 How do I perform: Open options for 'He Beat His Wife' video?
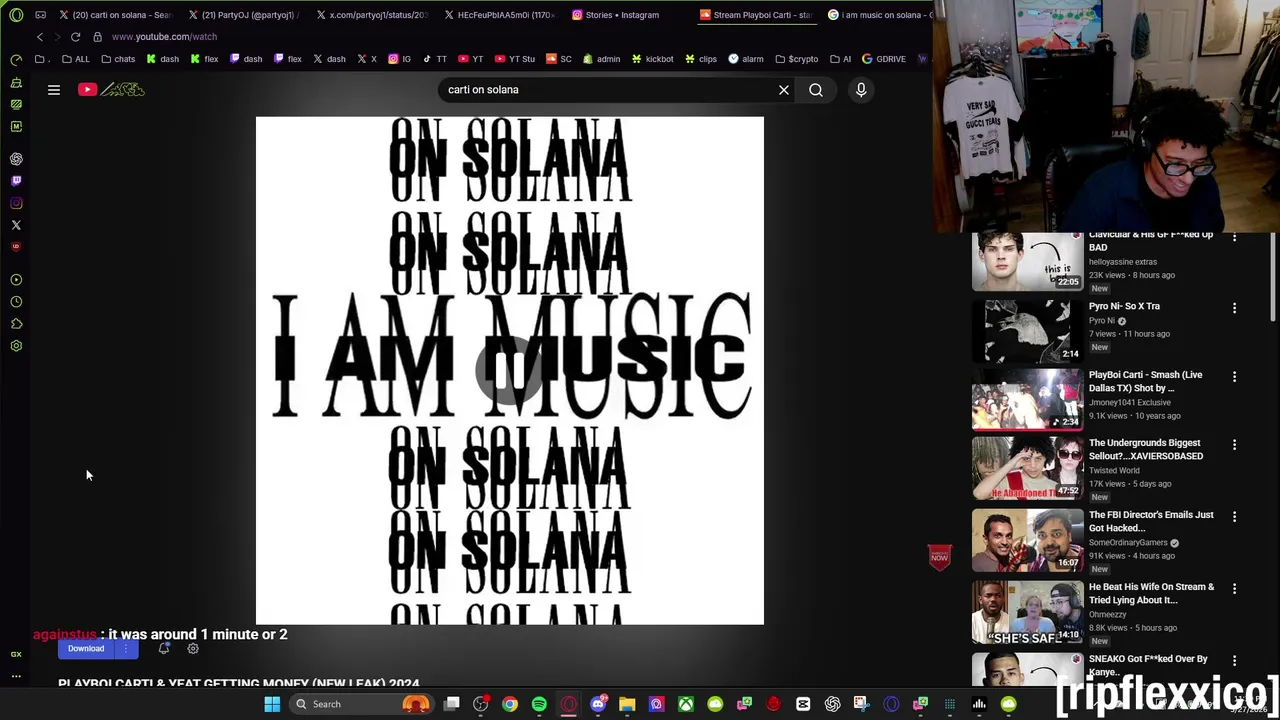pyautogui.click(x=1234, y=589)
